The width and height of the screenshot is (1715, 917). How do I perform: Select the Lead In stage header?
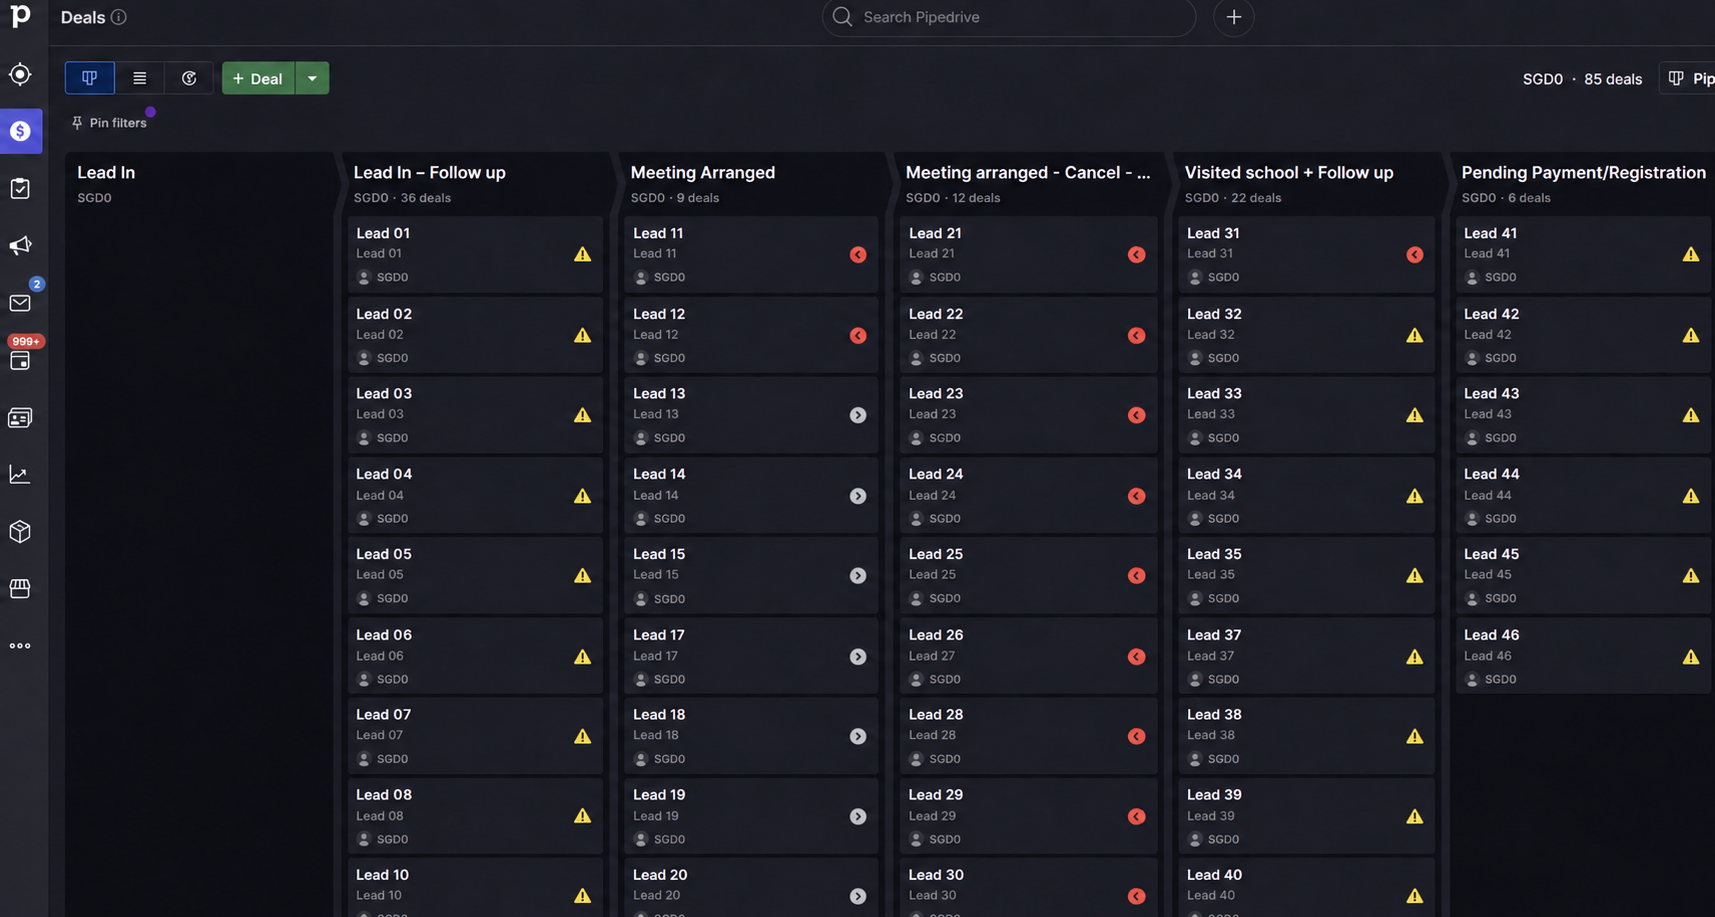point(106,172)
